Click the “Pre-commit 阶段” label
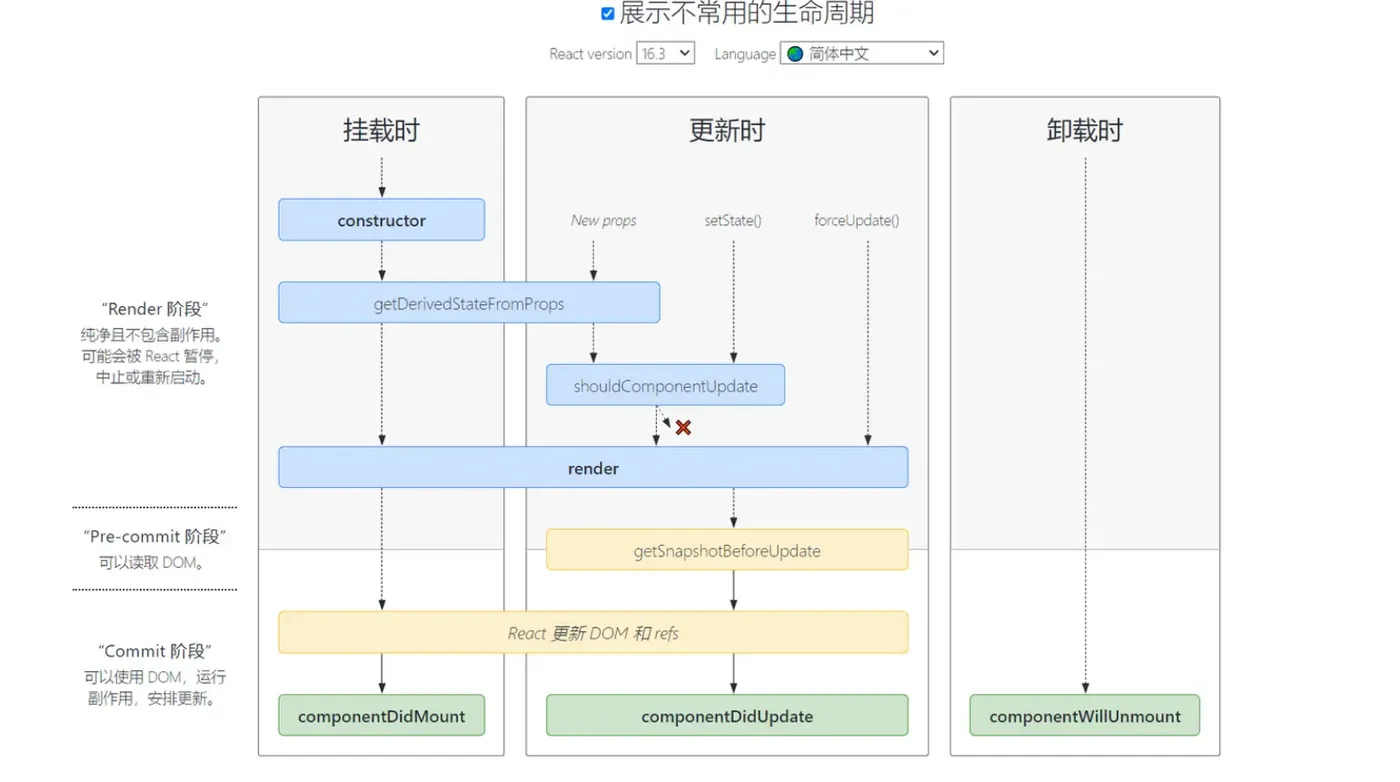1400x782 pixels. pos(155,537)
